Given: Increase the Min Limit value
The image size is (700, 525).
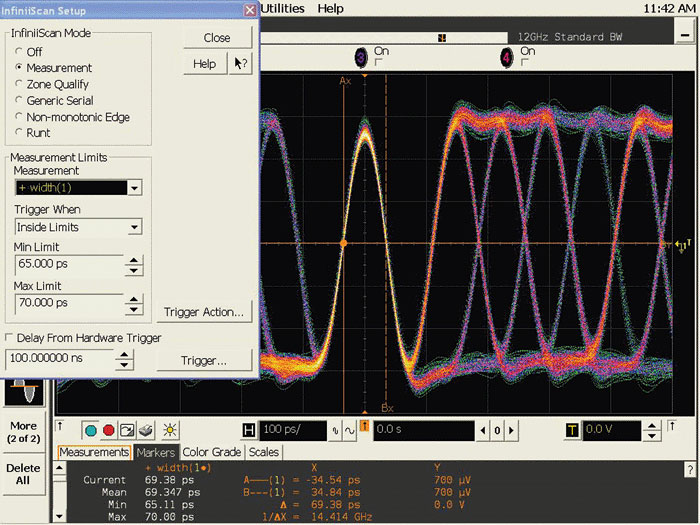Looking at the screenshot, I should coord(133,260).
